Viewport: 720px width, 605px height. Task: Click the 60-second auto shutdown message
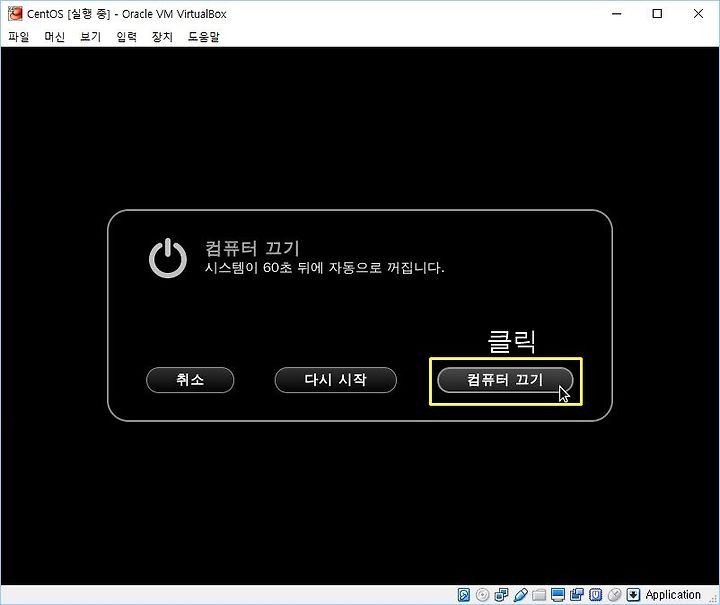click(325, 268)
